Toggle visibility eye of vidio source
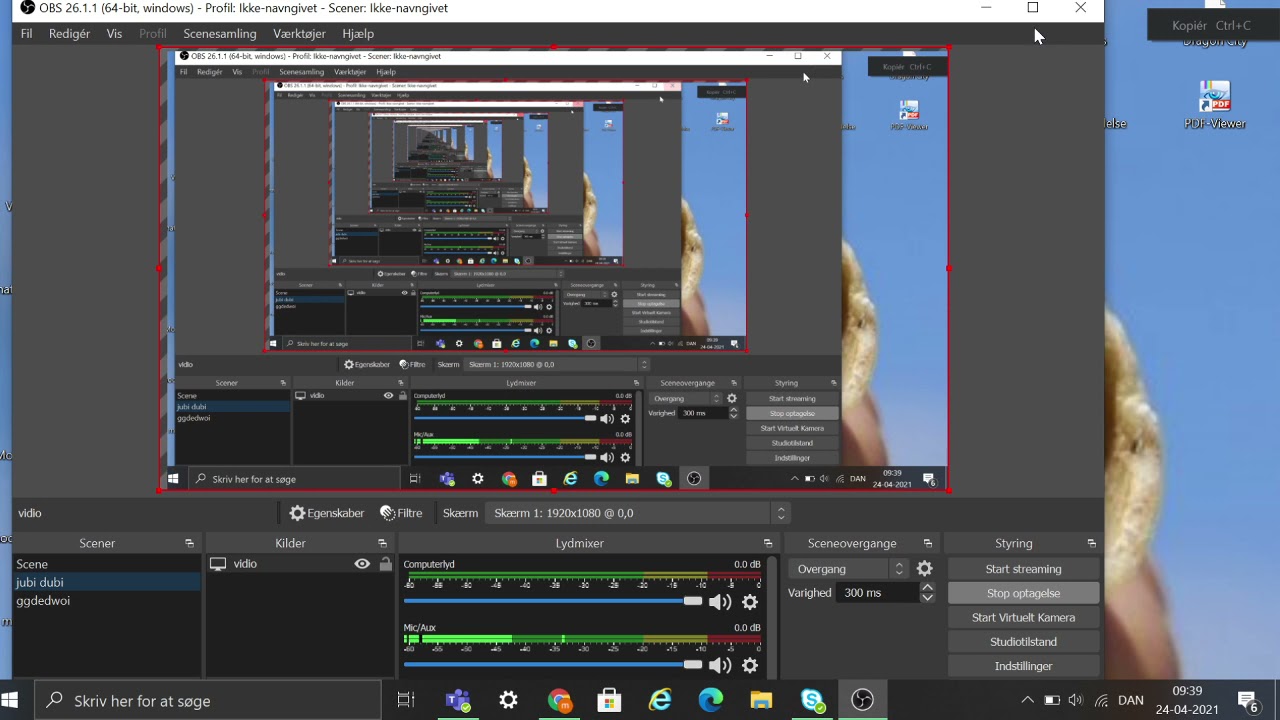The height and width of the screenshot is (720, 1280). tap(362, 564)
